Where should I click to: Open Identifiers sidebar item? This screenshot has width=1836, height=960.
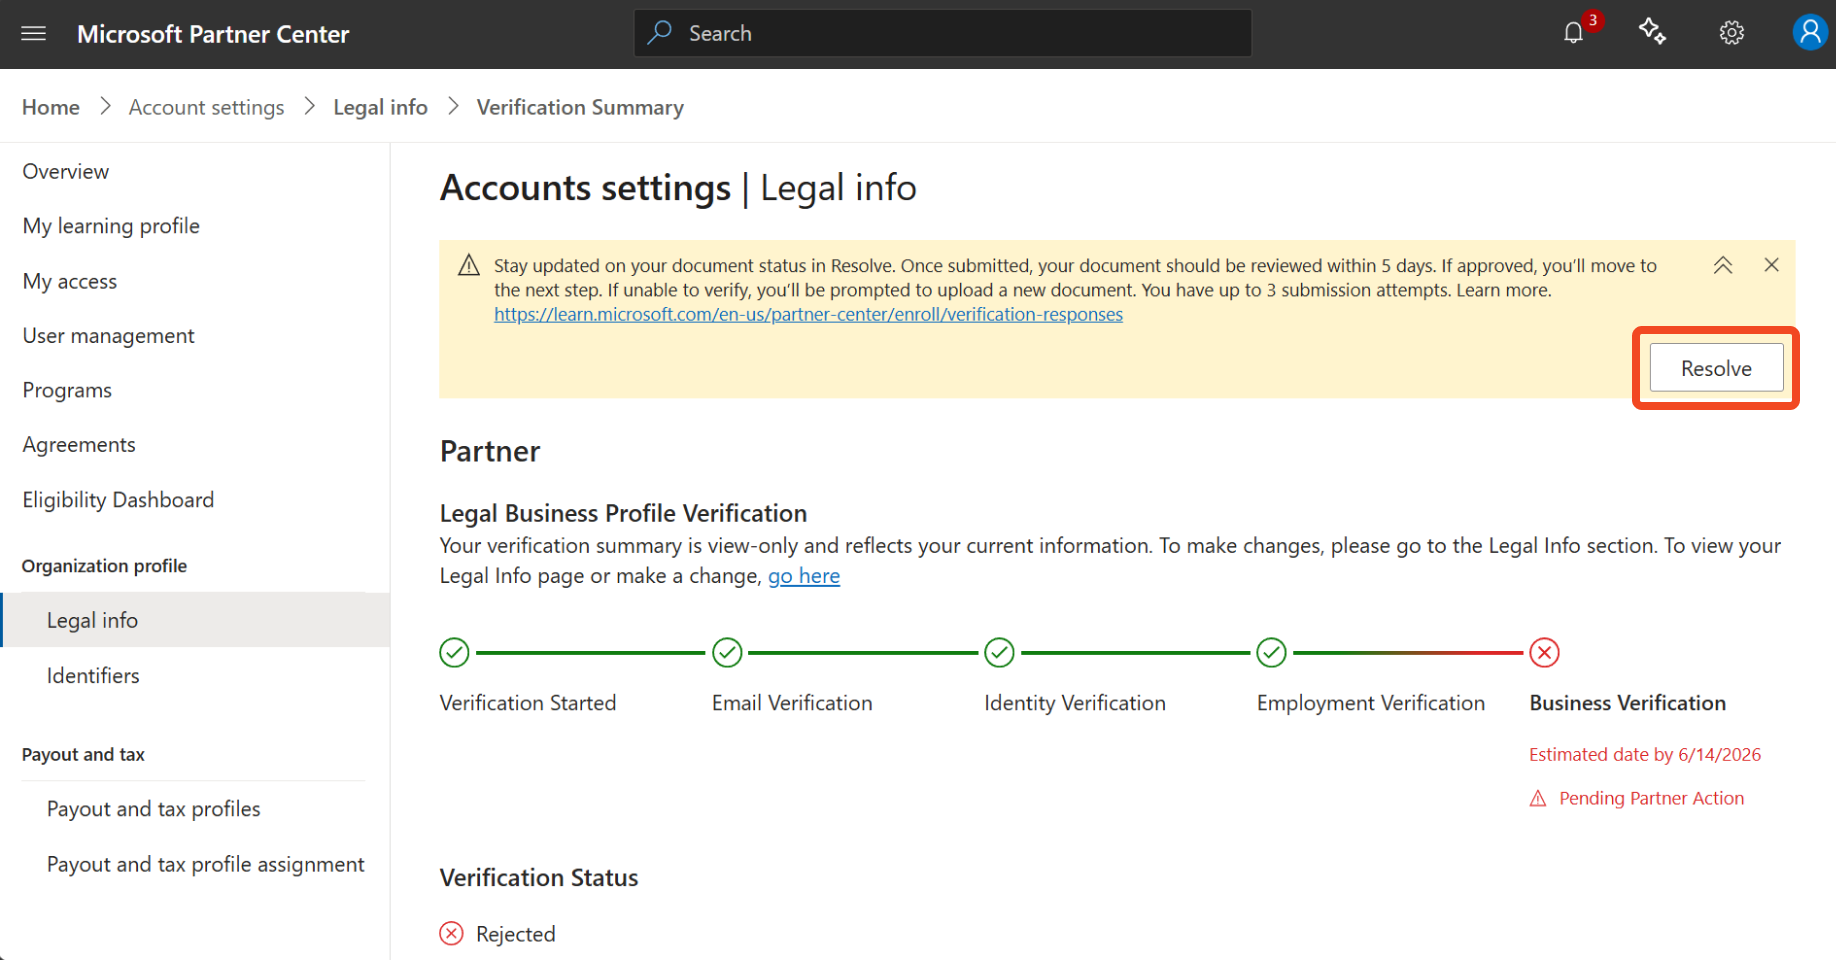[93, 676]
